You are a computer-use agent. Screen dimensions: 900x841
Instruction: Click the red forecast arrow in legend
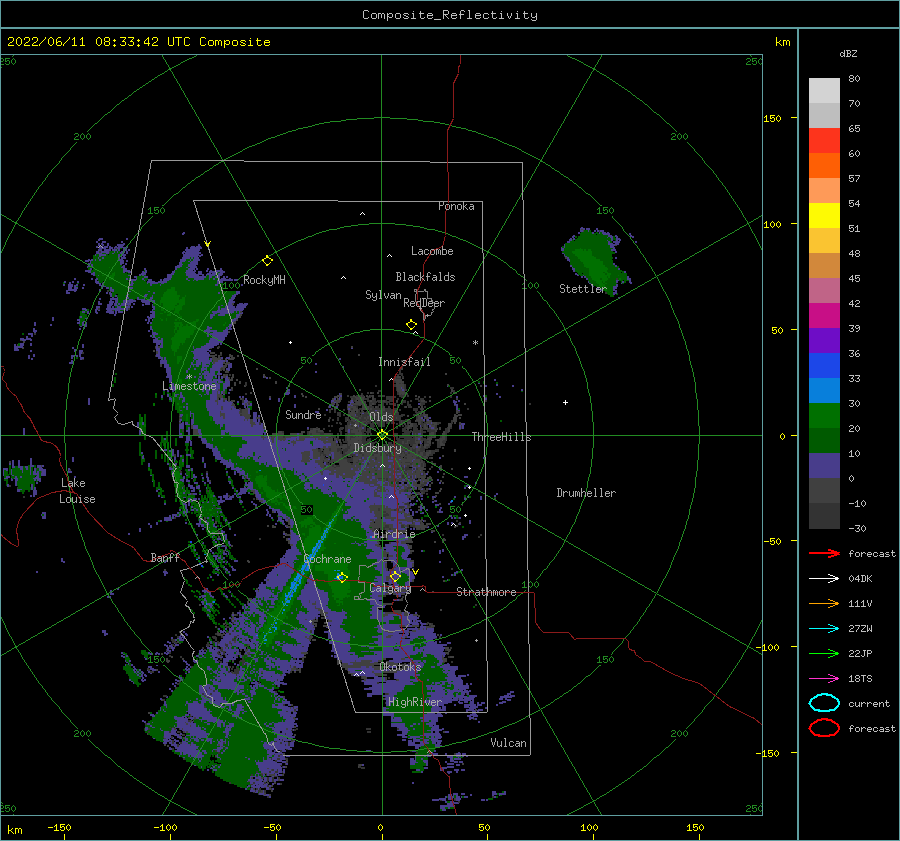pyautogui.click(x=824, y=553)
